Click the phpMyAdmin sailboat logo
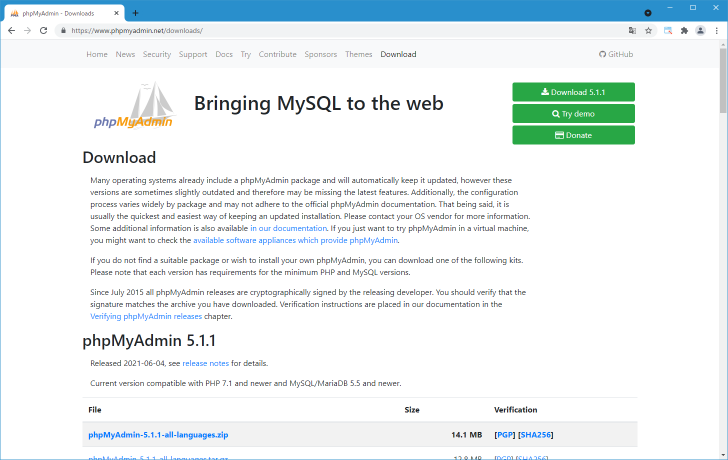Screen dimensions: 728x460 point(134,106)
